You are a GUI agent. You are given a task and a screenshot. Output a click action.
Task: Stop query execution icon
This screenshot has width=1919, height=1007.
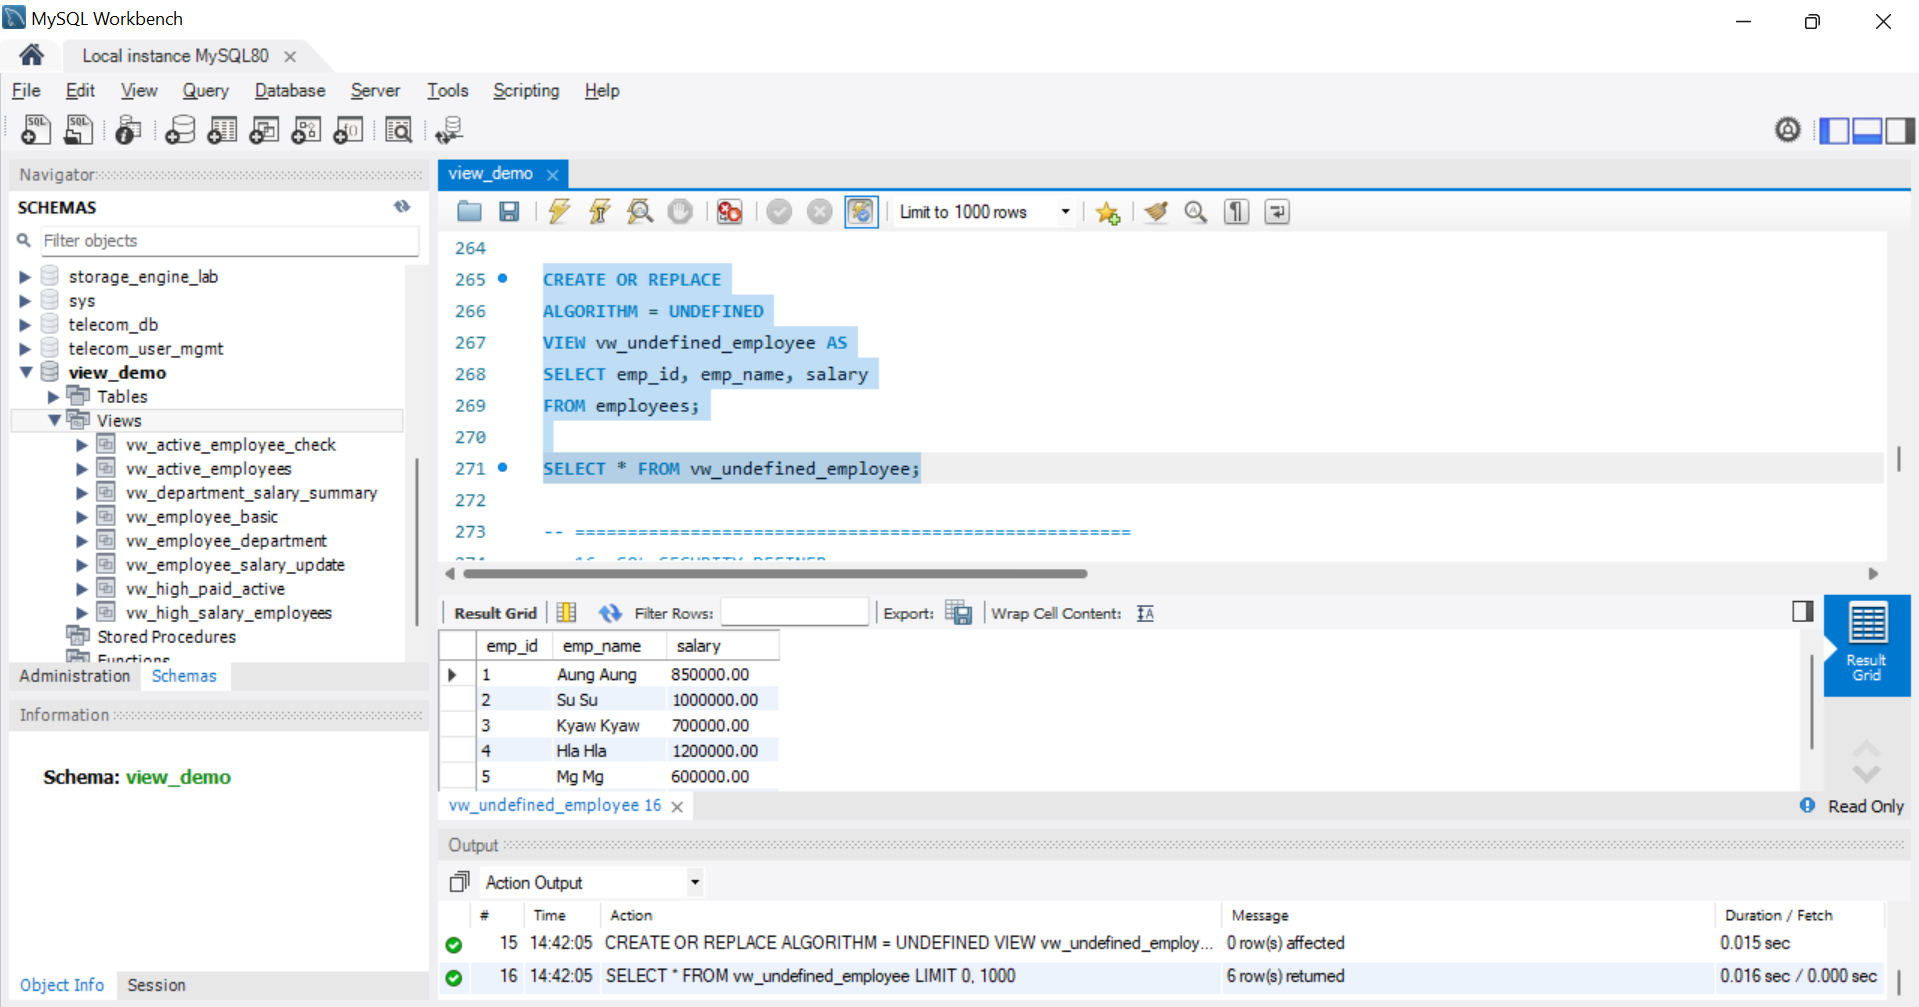click(x=680, y=212)
